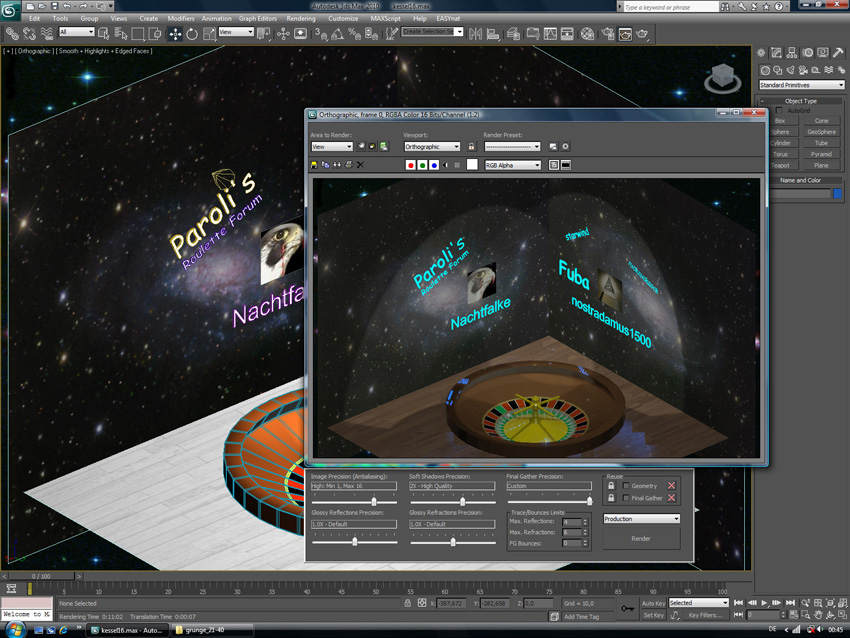
Task: Create a GeoSphere primitive button
Action: [821, 132]
